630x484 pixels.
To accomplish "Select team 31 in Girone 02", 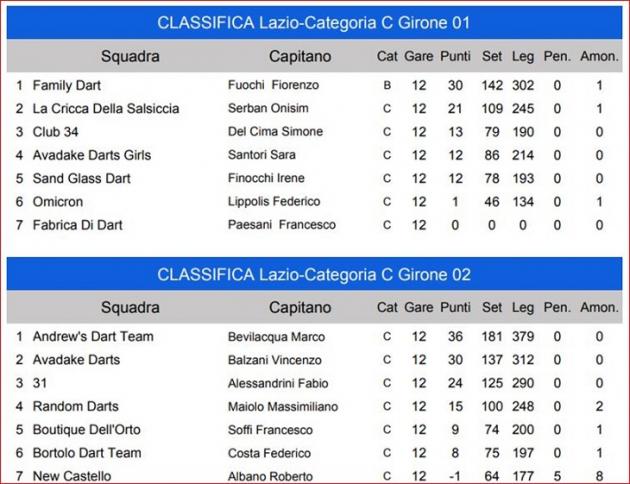I will pos(40,383).
